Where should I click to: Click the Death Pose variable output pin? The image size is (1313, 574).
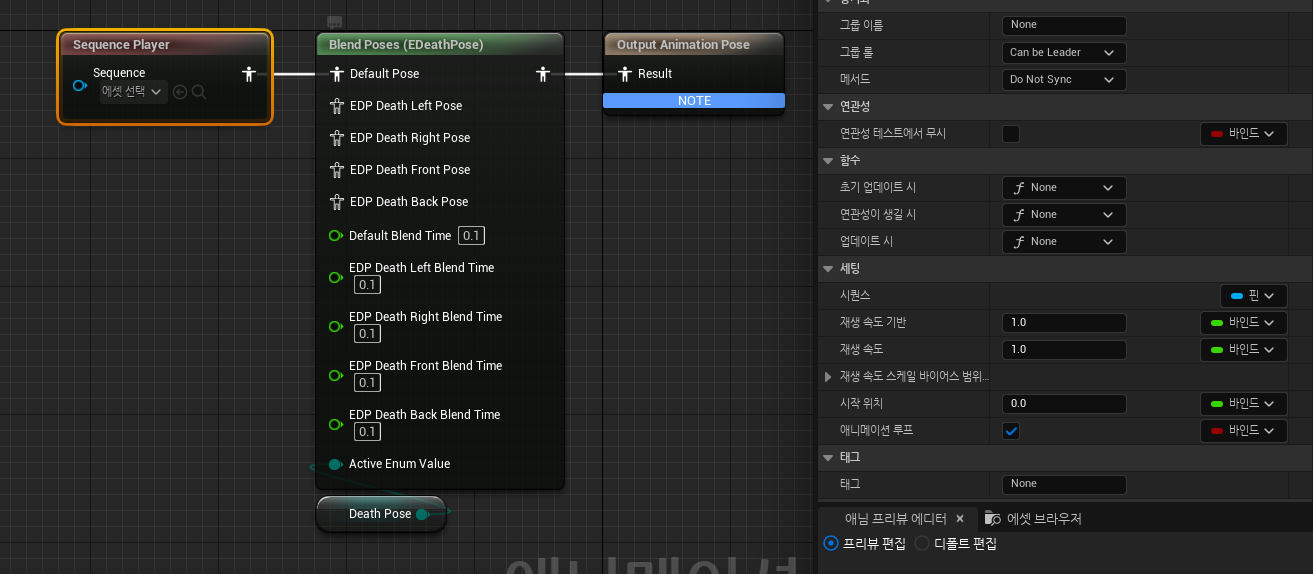tap(422, 514)
